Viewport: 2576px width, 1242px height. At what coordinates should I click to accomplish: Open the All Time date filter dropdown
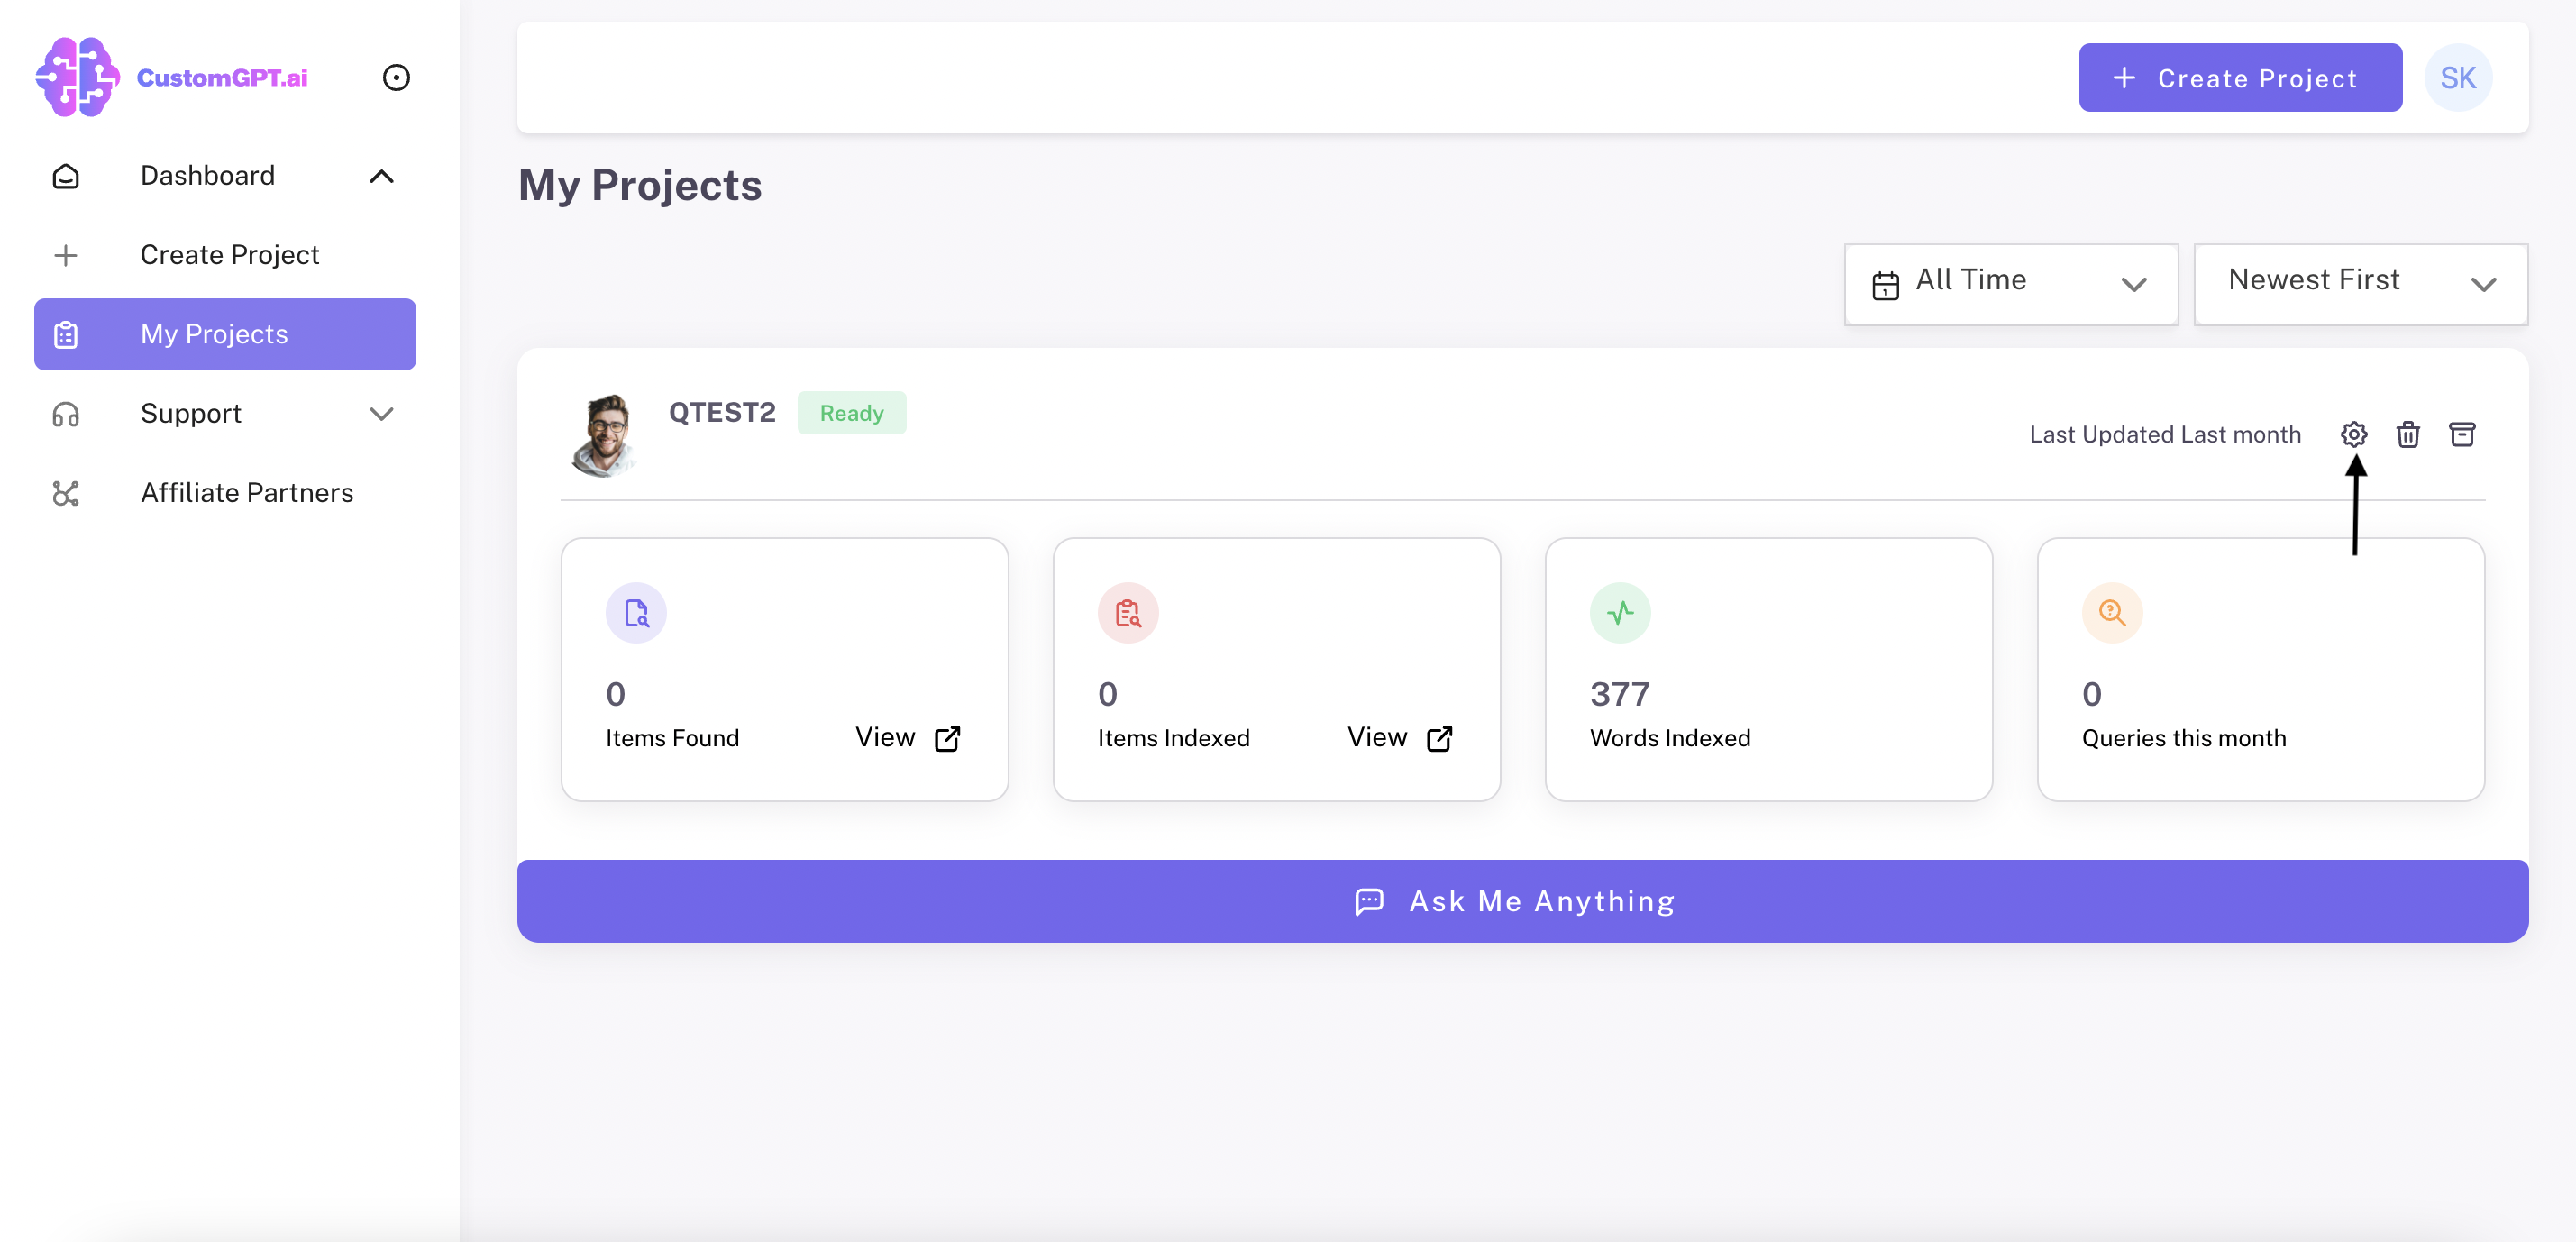2010,283
